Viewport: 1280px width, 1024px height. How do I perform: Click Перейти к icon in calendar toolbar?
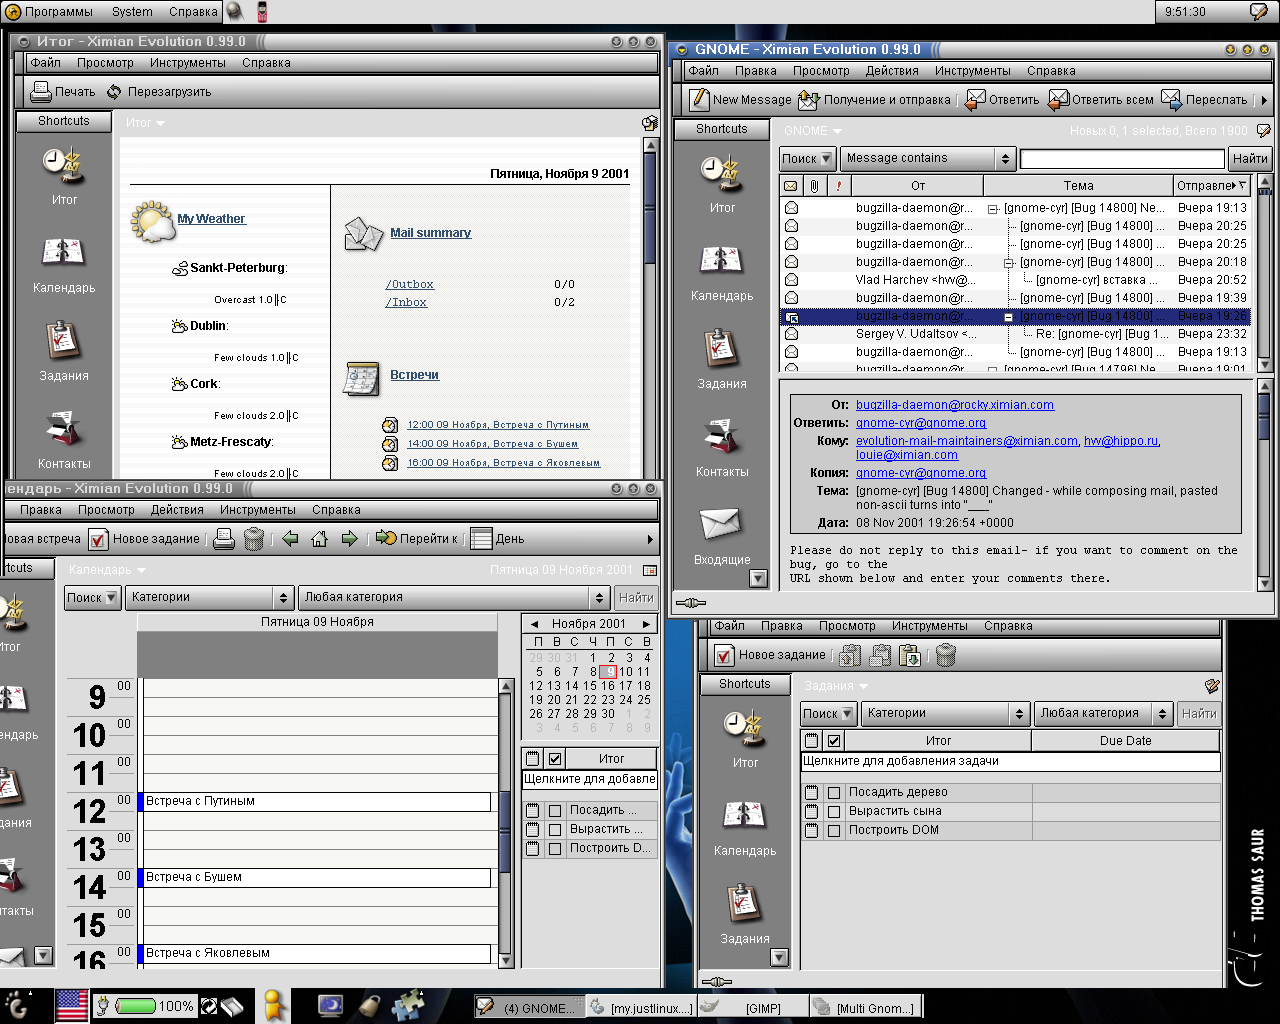(x=386, y=538)
